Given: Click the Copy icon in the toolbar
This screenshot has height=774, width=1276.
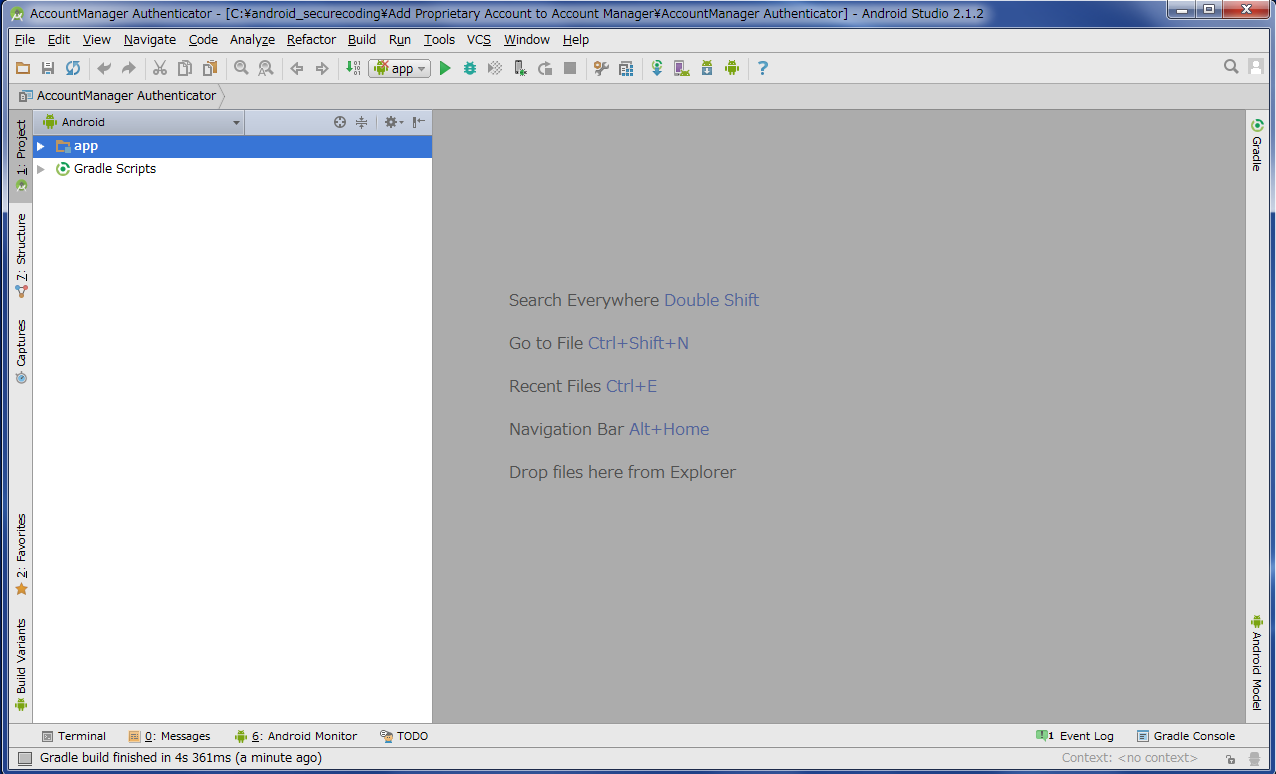Looking at the screenshot, I should (185, 68).
